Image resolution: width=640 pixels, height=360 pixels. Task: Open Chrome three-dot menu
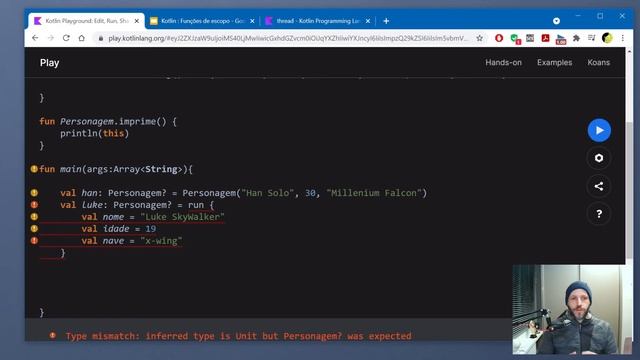click(x=622, y=38)
